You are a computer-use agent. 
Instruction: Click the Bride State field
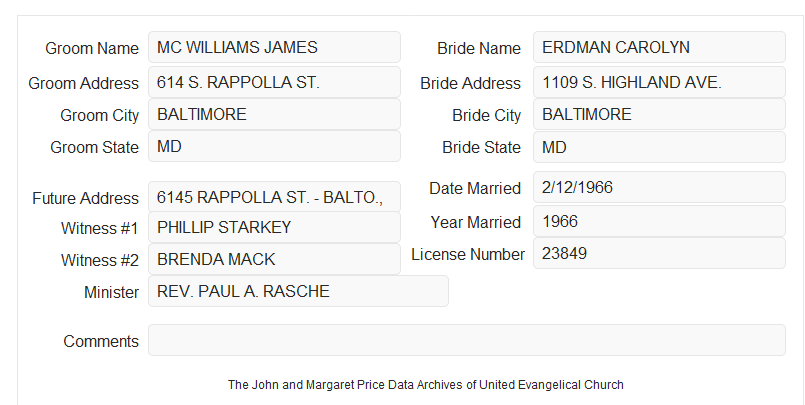tap(659, 147)
